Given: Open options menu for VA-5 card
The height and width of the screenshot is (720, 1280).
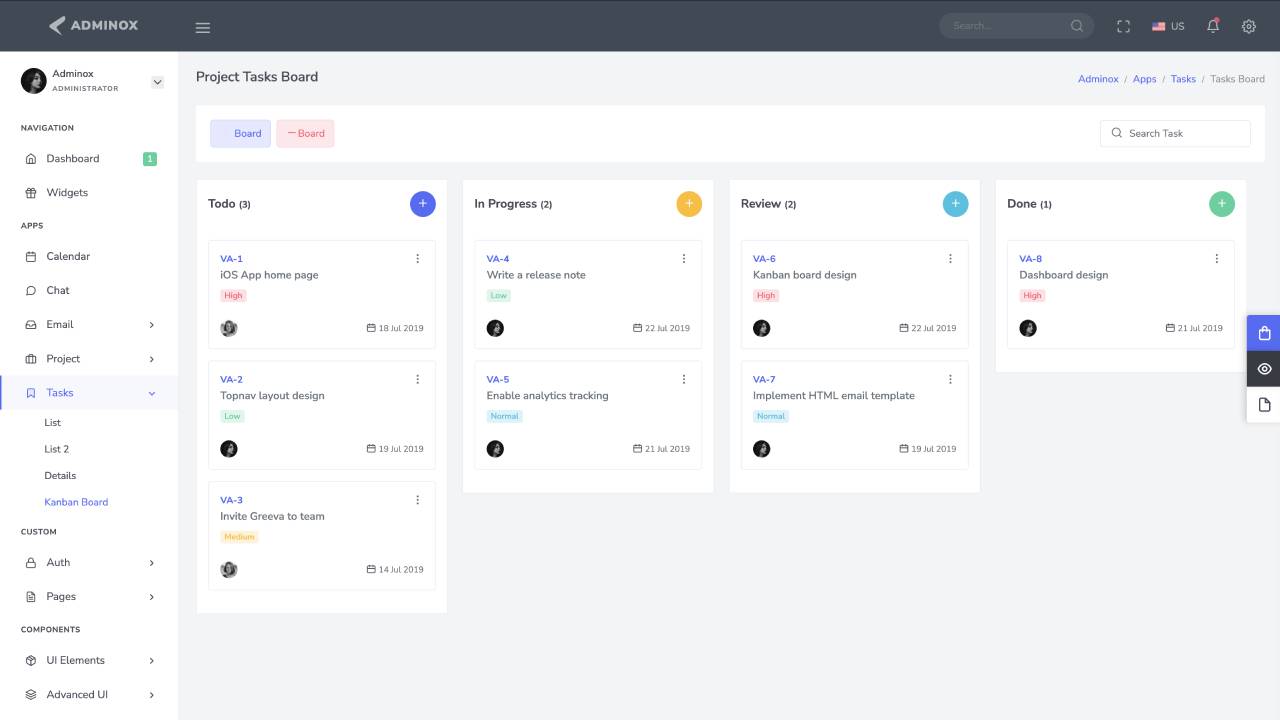Looking at the screenshot, I should coord(684,380).
